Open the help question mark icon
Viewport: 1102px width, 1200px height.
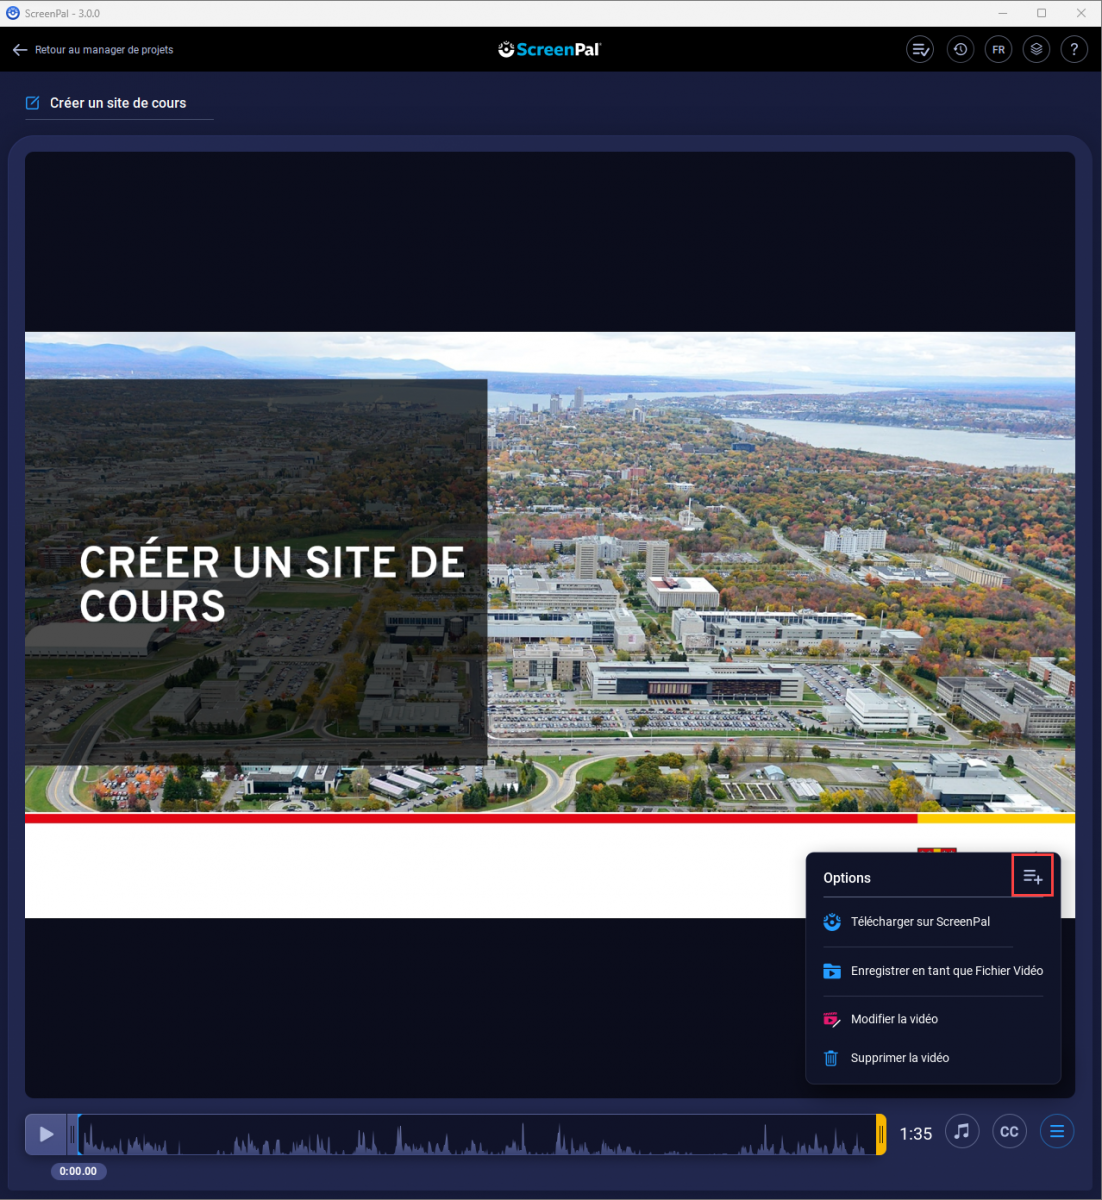(x=1074, y=49)
